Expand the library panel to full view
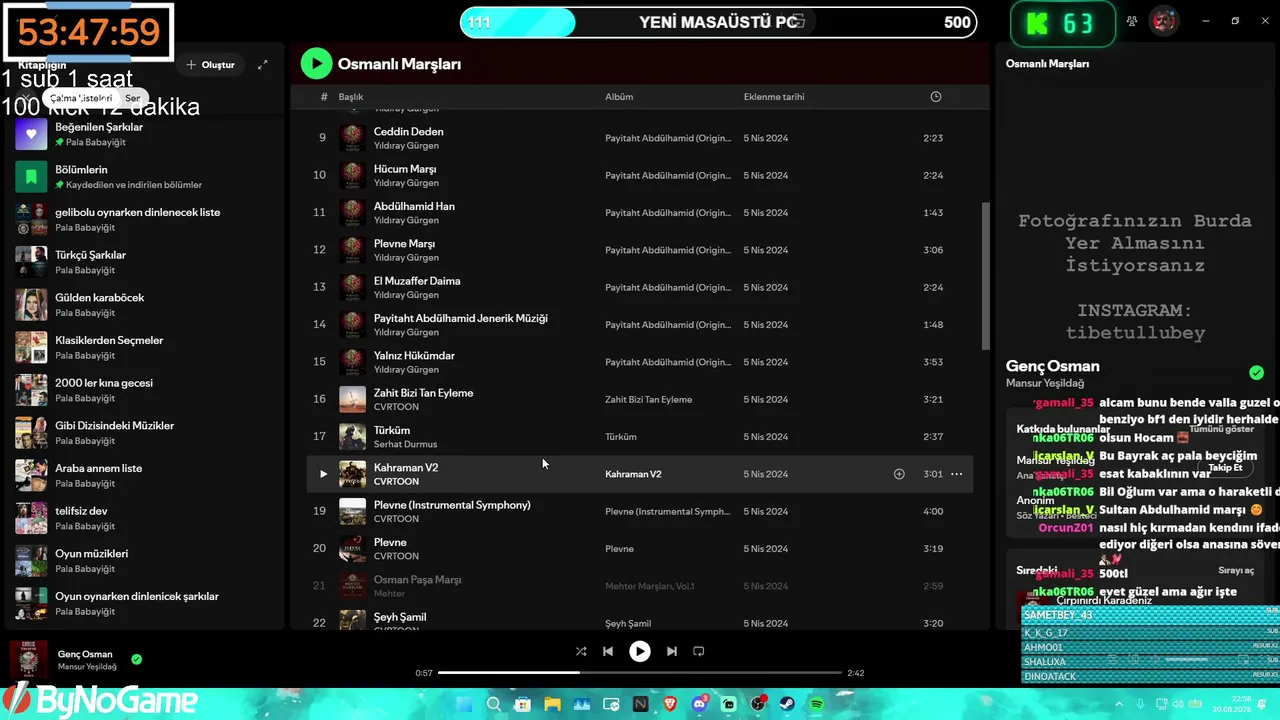 click(x=263, y=65)
